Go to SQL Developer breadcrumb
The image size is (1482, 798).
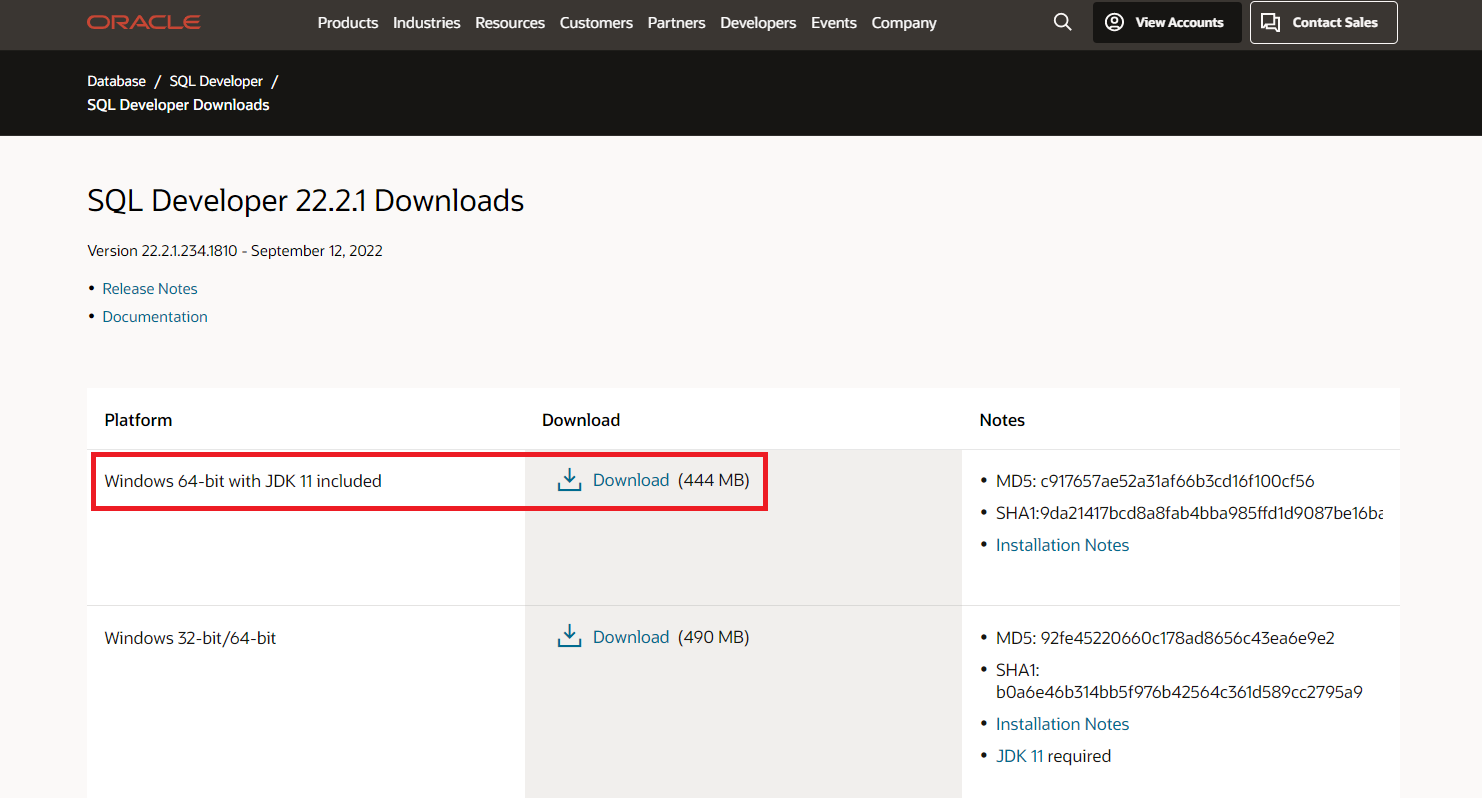click(216, 81)
